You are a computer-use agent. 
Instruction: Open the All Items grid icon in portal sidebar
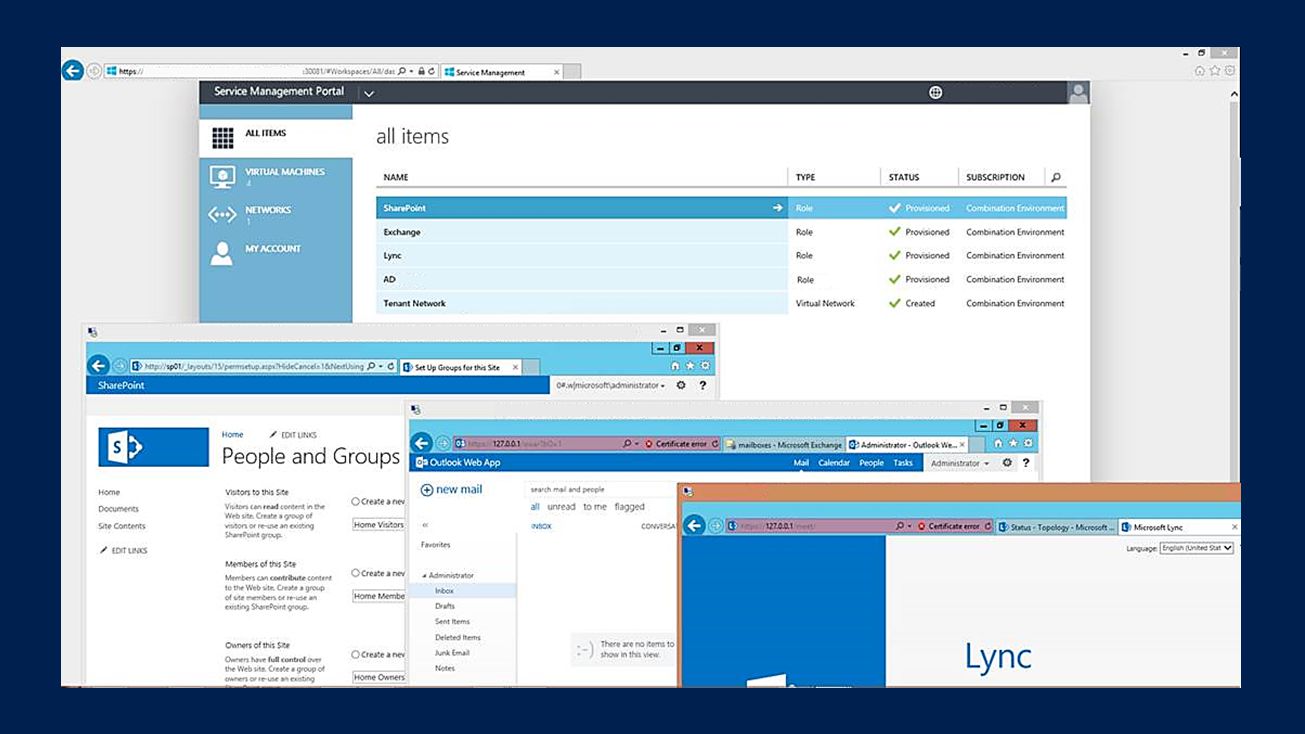pos(222,137)
